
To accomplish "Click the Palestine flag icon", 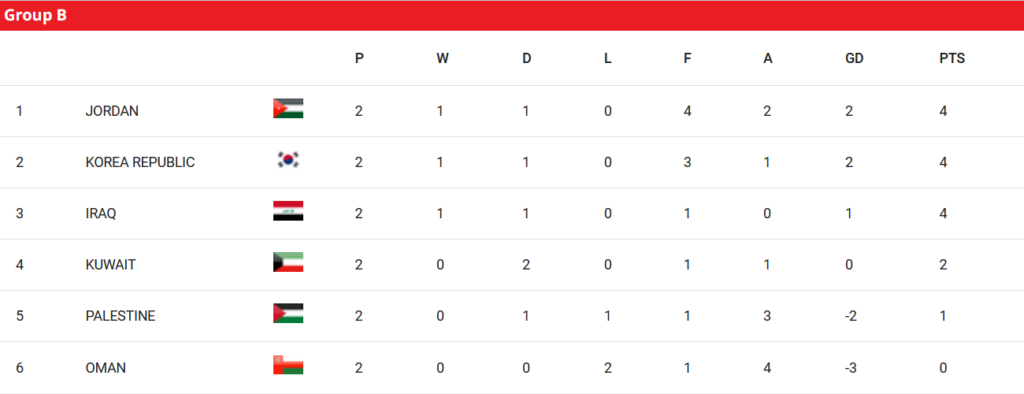I will pyautogui.click(x=288, y=314).
